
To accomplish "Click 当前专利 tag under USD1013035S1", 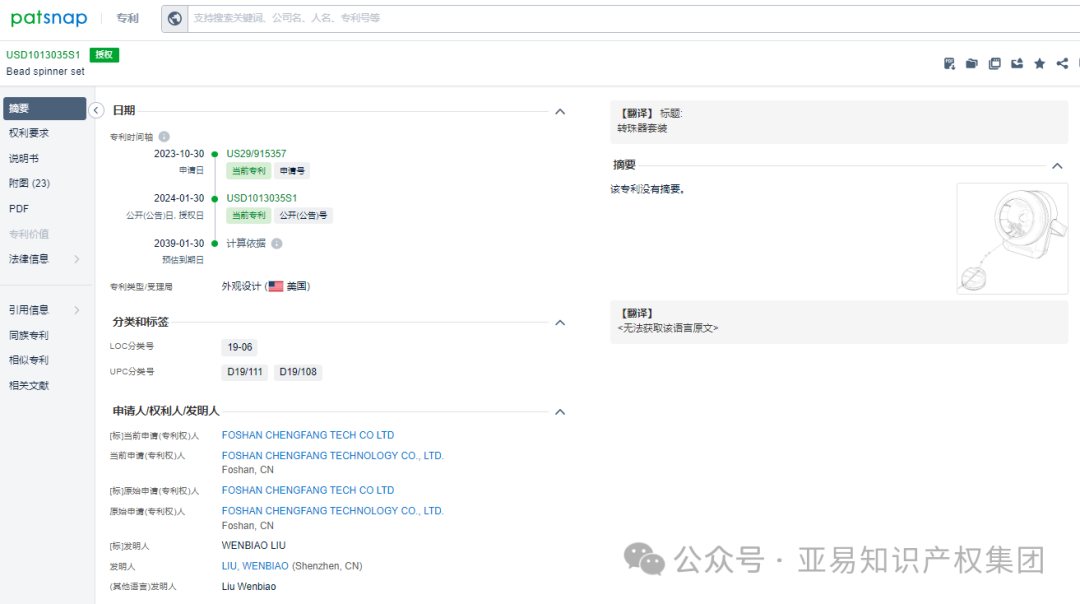I will pos(249,216).
